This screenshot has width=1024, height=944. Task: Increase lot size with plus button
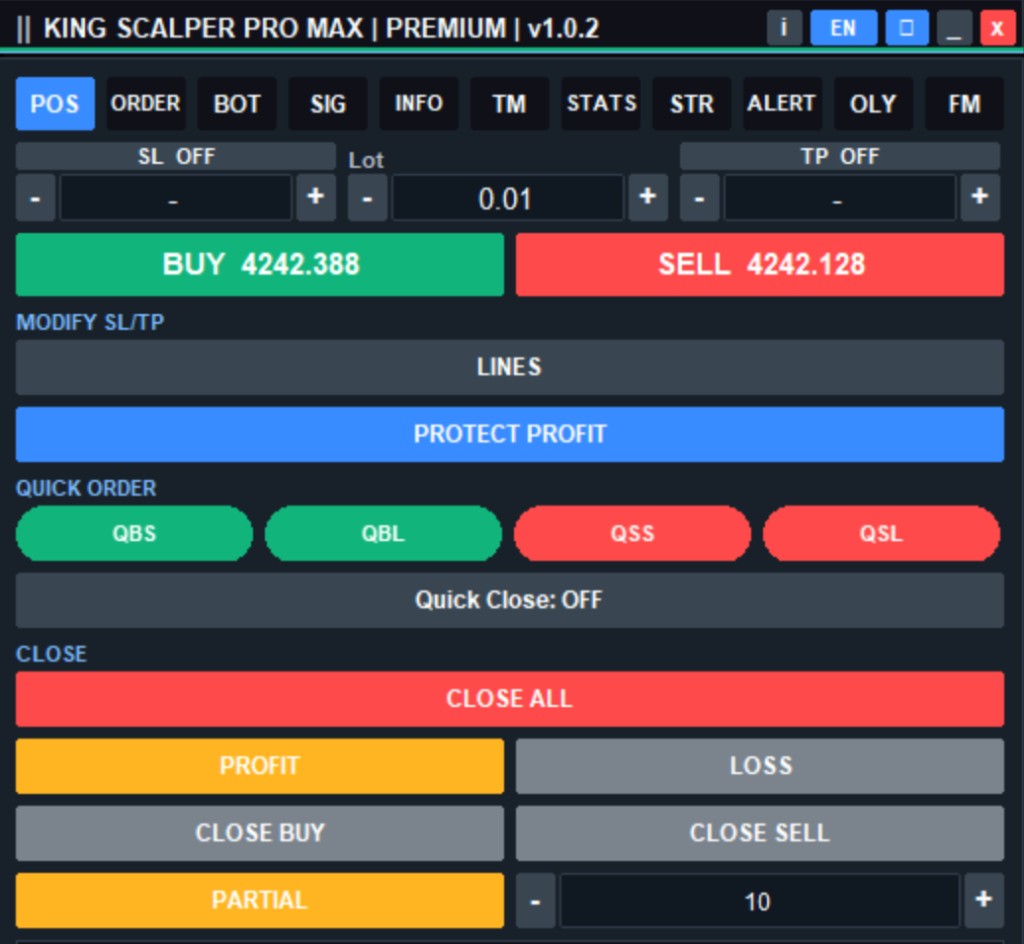[648, 197]
